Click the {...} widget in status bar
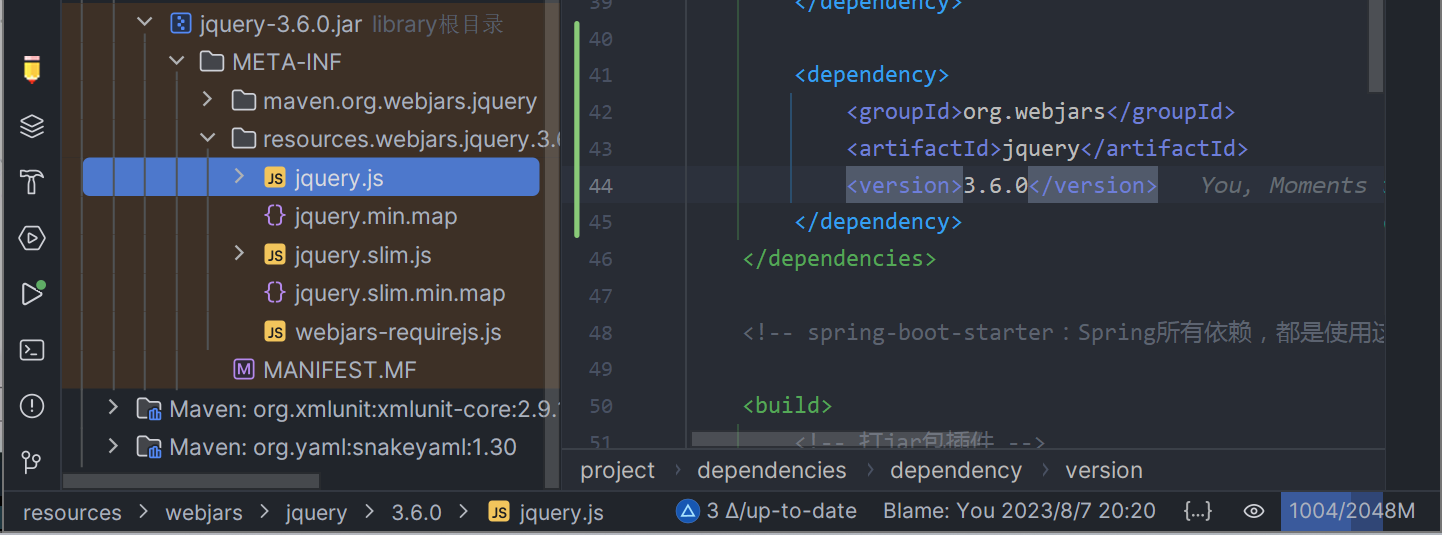Viewport: 1442px width, 535px height. coord(1197,512)
